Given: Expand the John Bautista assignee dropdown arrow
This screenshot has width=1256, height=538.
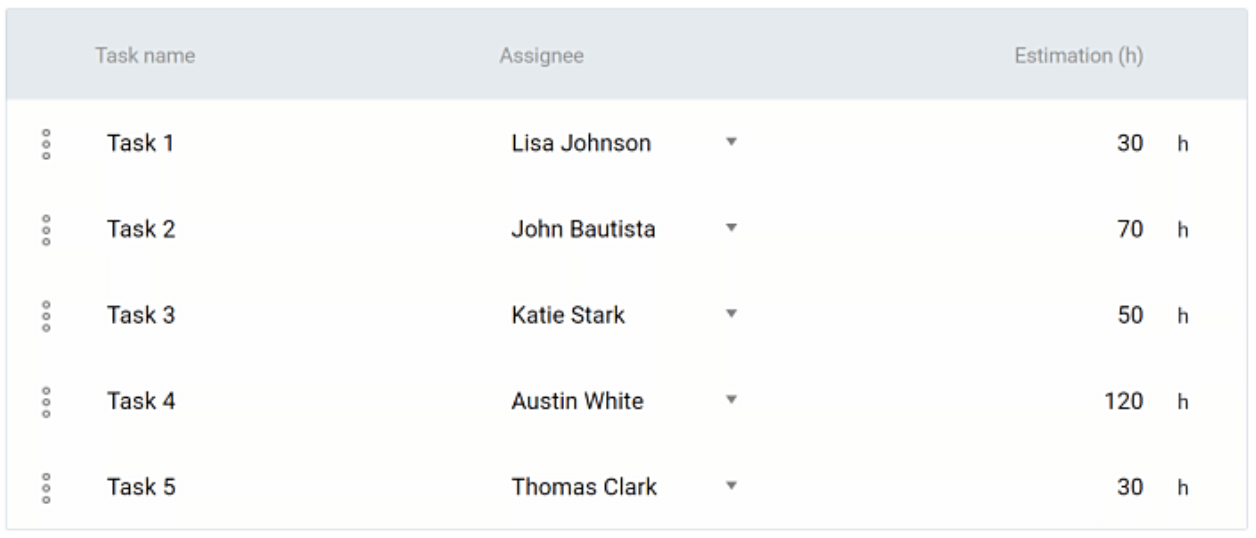Looking at the screenshot, I should (x=731, y=229).
